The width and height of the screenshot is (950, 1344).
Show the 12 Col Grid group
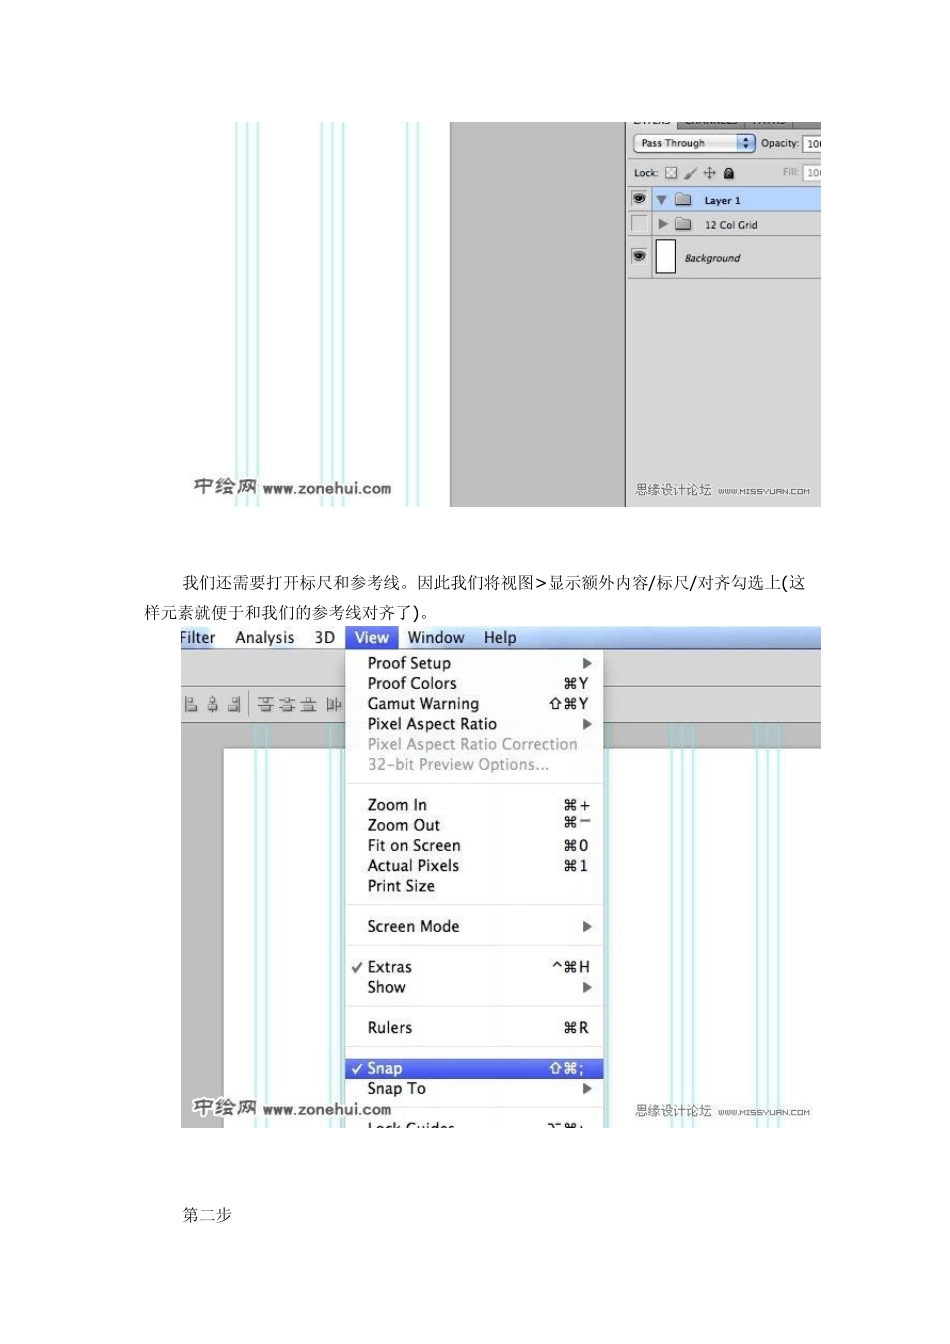[x=639, y=224]
